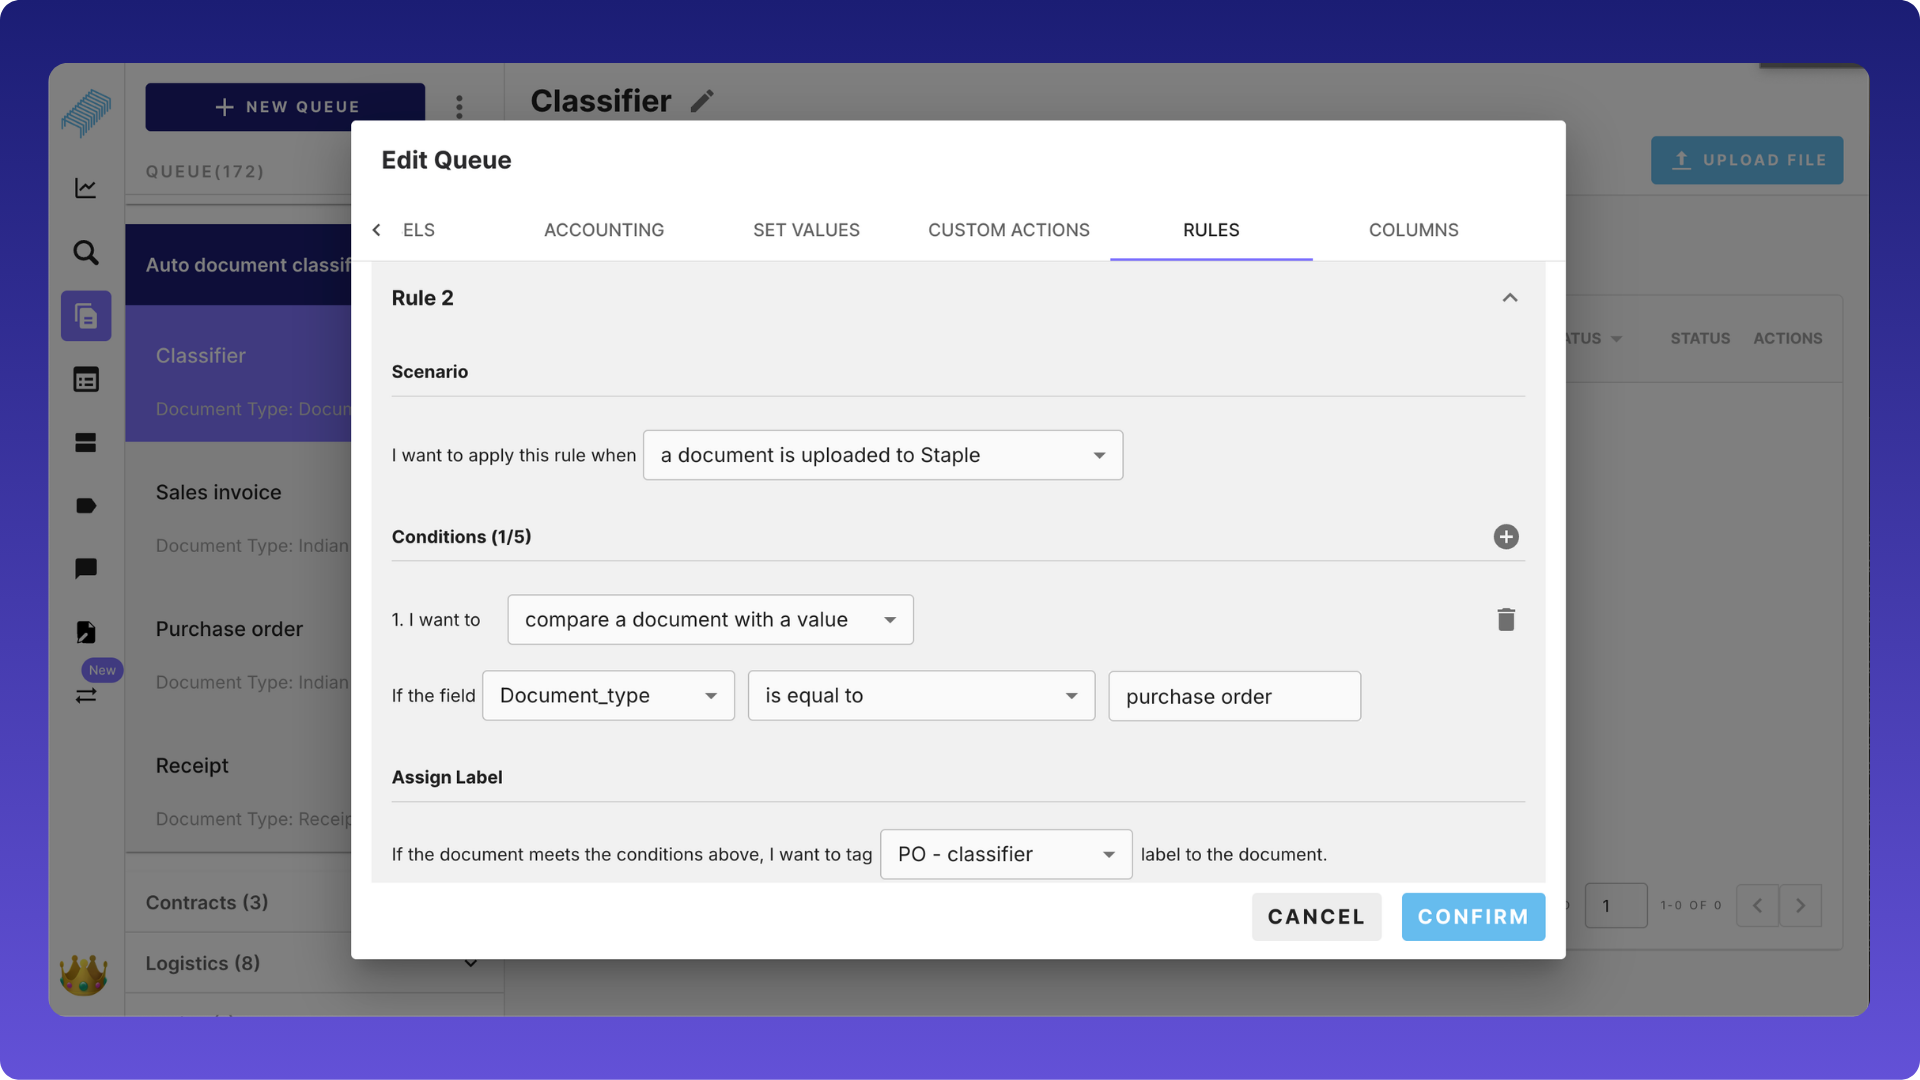Screen dimensions: 1920x1080
Task: Open the search icon in sidebar
Action: coord(86,253)
